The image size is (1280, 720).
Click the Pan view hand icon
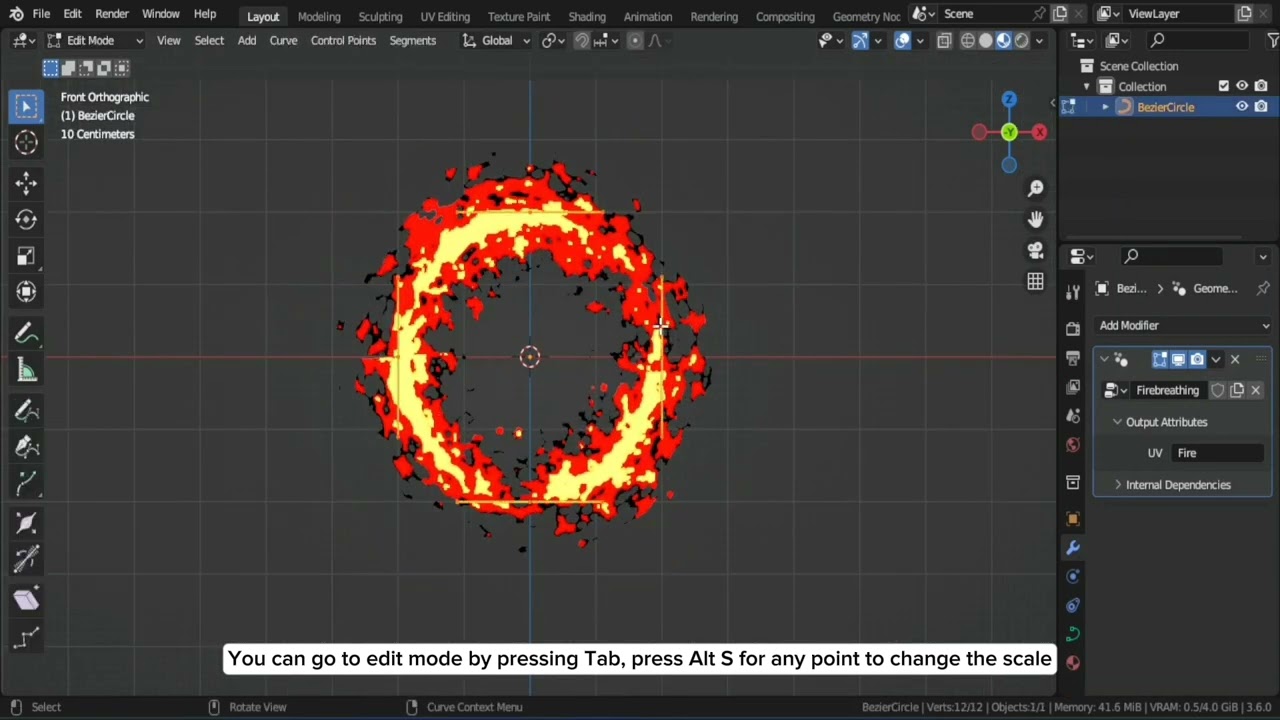pos(1035,219)
